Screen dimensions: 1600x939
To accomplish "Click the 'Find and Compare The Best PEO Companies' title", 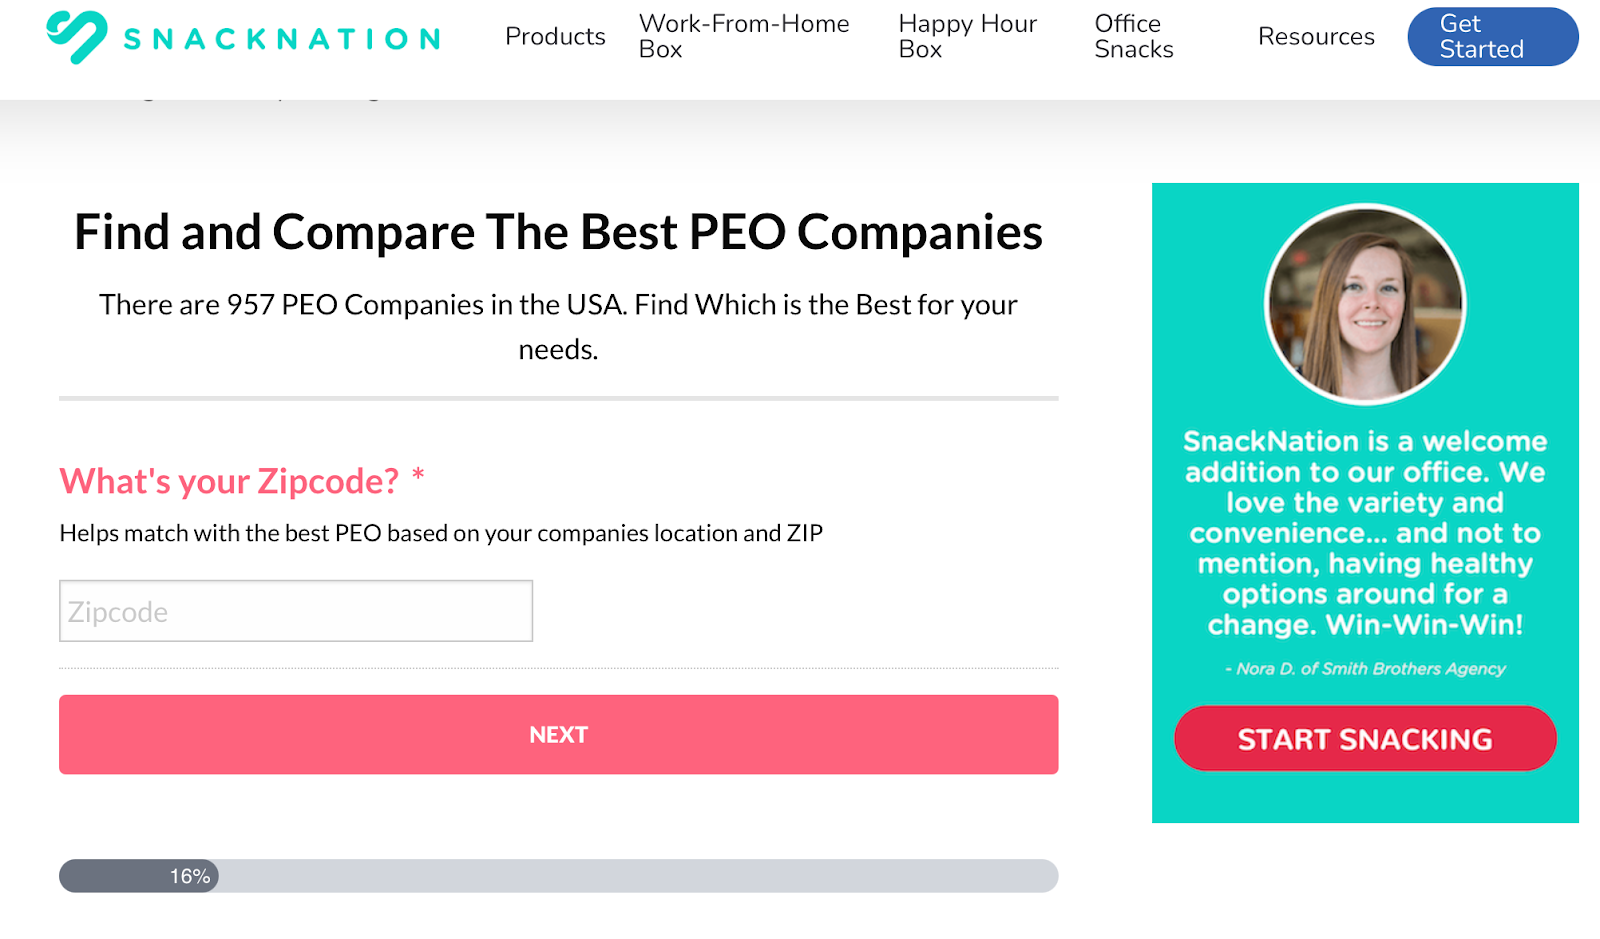I will 558,231.
